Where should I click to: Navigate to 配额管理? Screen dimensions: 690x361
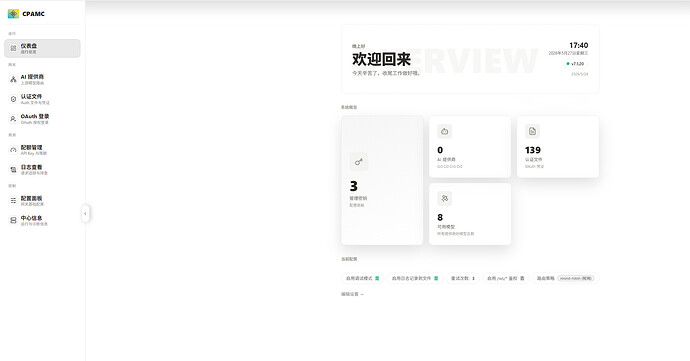tap(42, 150)
